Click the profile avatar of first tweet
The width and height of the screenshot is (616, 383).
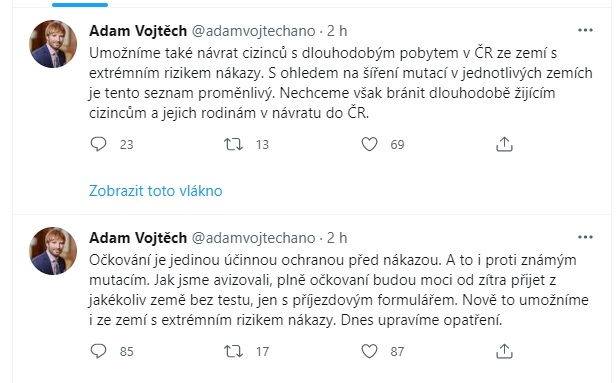[53, 44]
